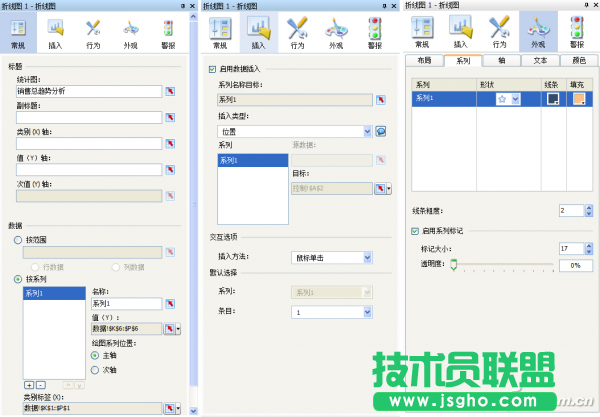Expand dropdown arrow beside 目标 selector
The image size is (600, 417).
pos(389,189)
